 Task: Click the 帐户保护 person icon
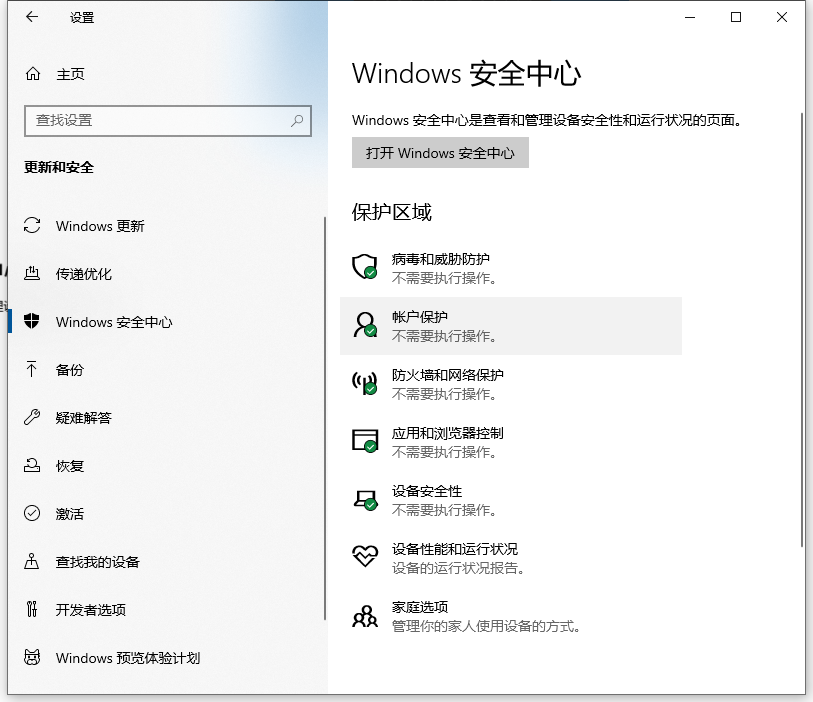tap(366, 325)
